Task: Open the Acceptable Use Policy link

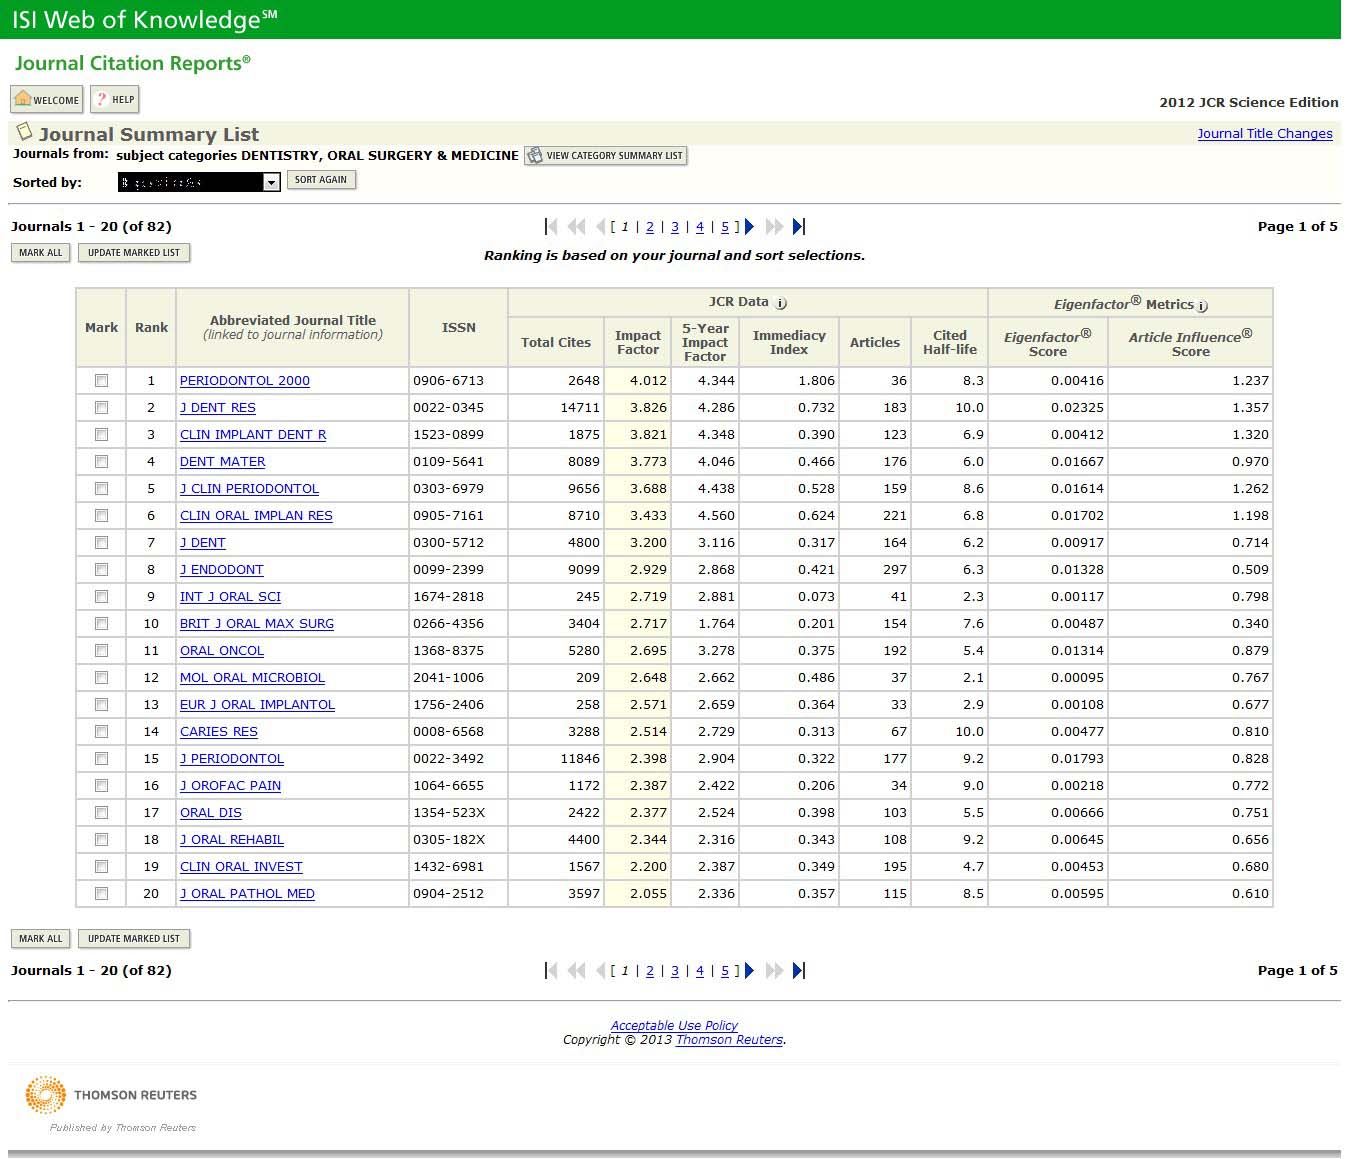Action: coord(674,1026)
